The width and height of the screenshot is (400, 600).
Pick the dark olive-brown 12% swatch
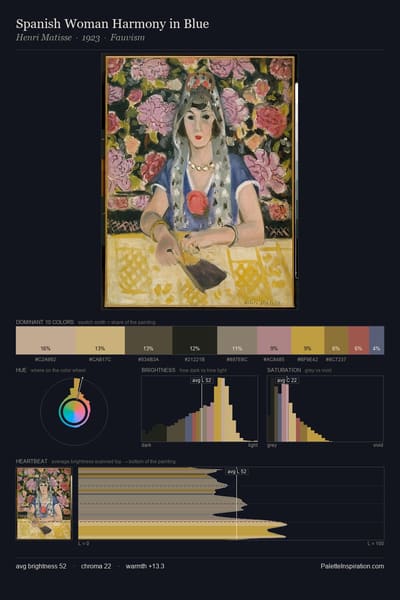[149, 340]
